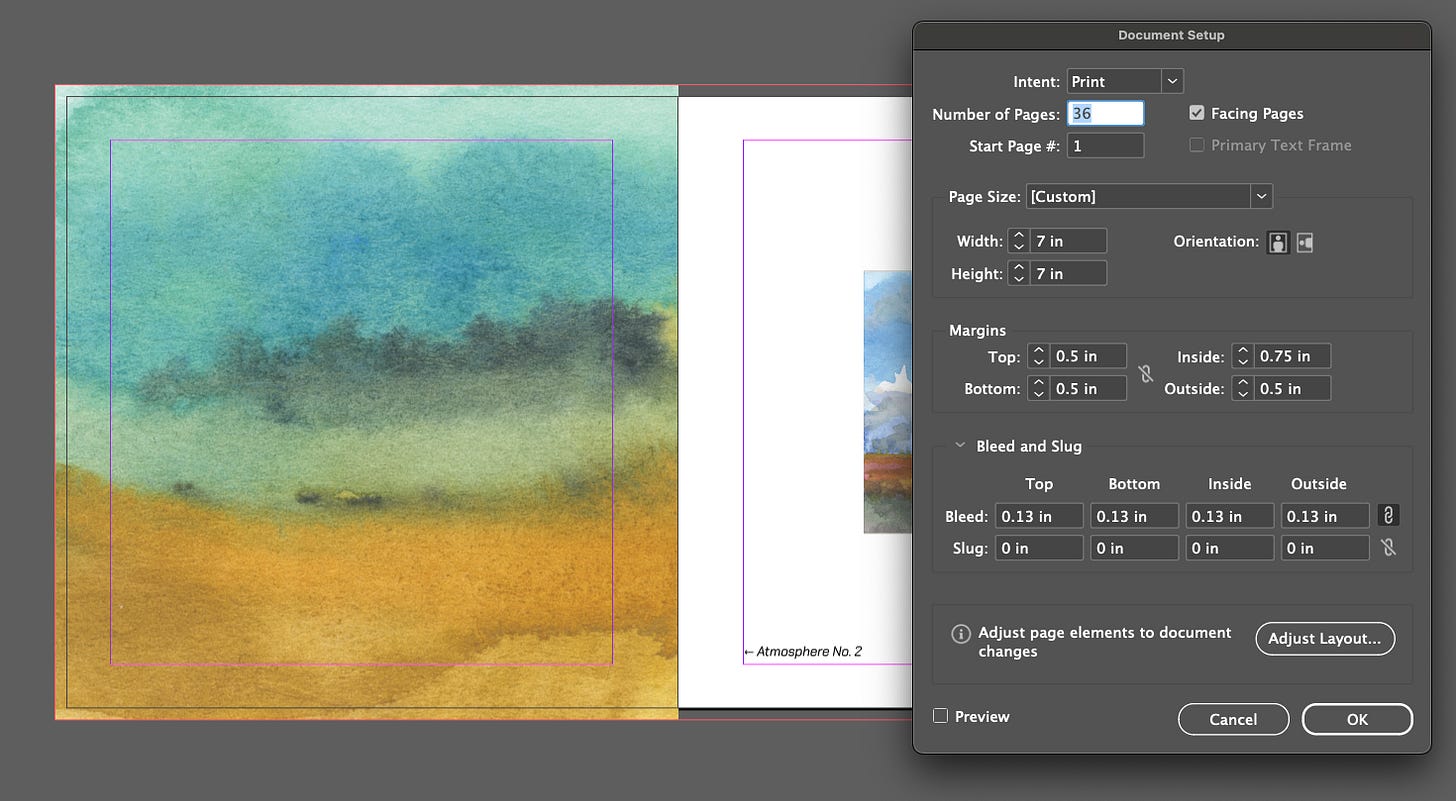1456x801 pixels.
Task: Click the info icon beside Adjust page elements
Action: point(960,634)
